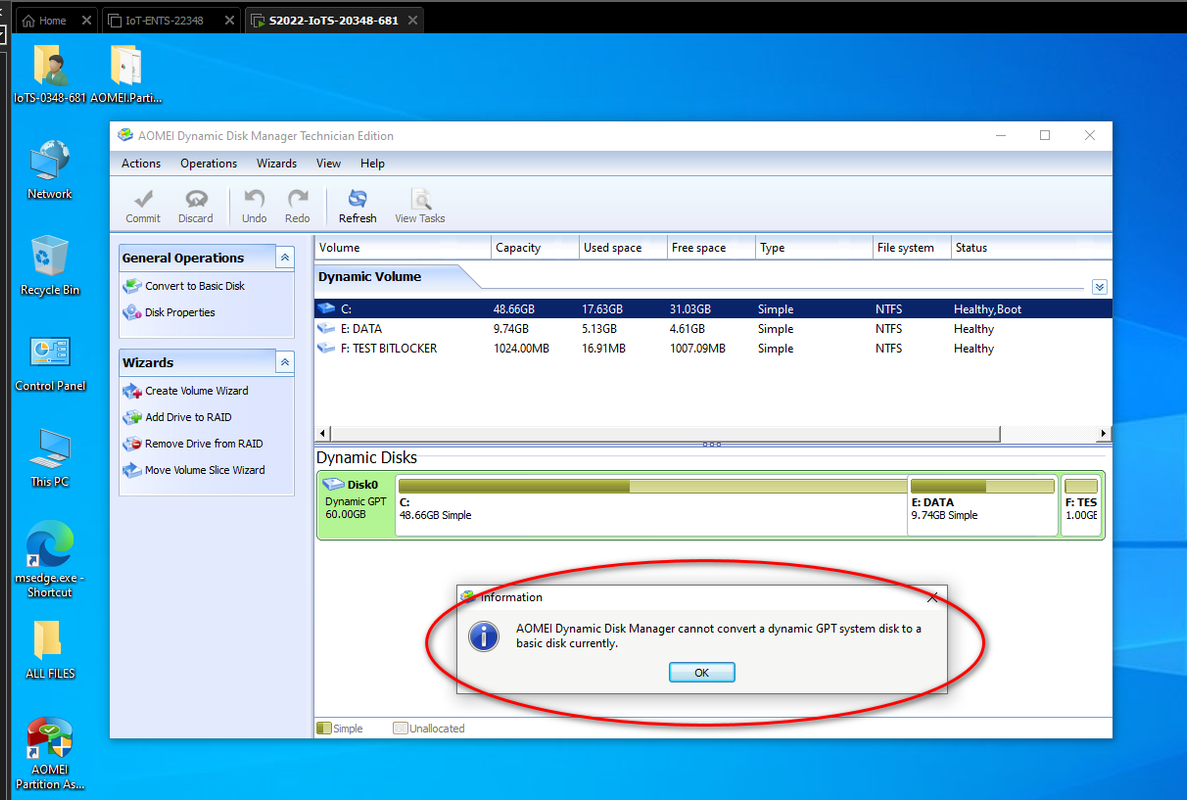Screen dimensions: 1187x800
Task: Open the View menu
Action: tap(328, 163)
